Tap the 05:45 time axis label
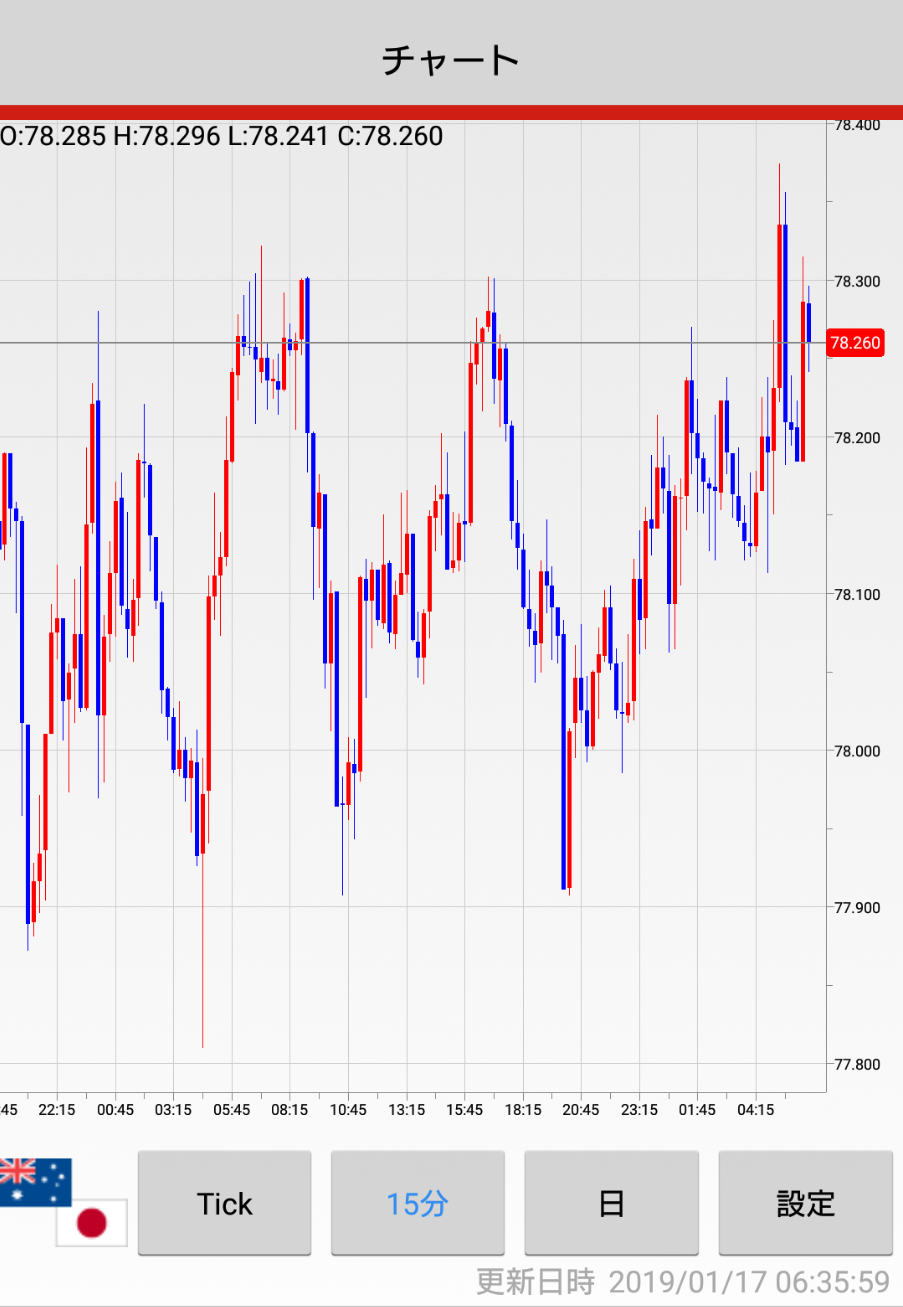The height and width of the screenshot is (1307, 903). coord(231,1110)
